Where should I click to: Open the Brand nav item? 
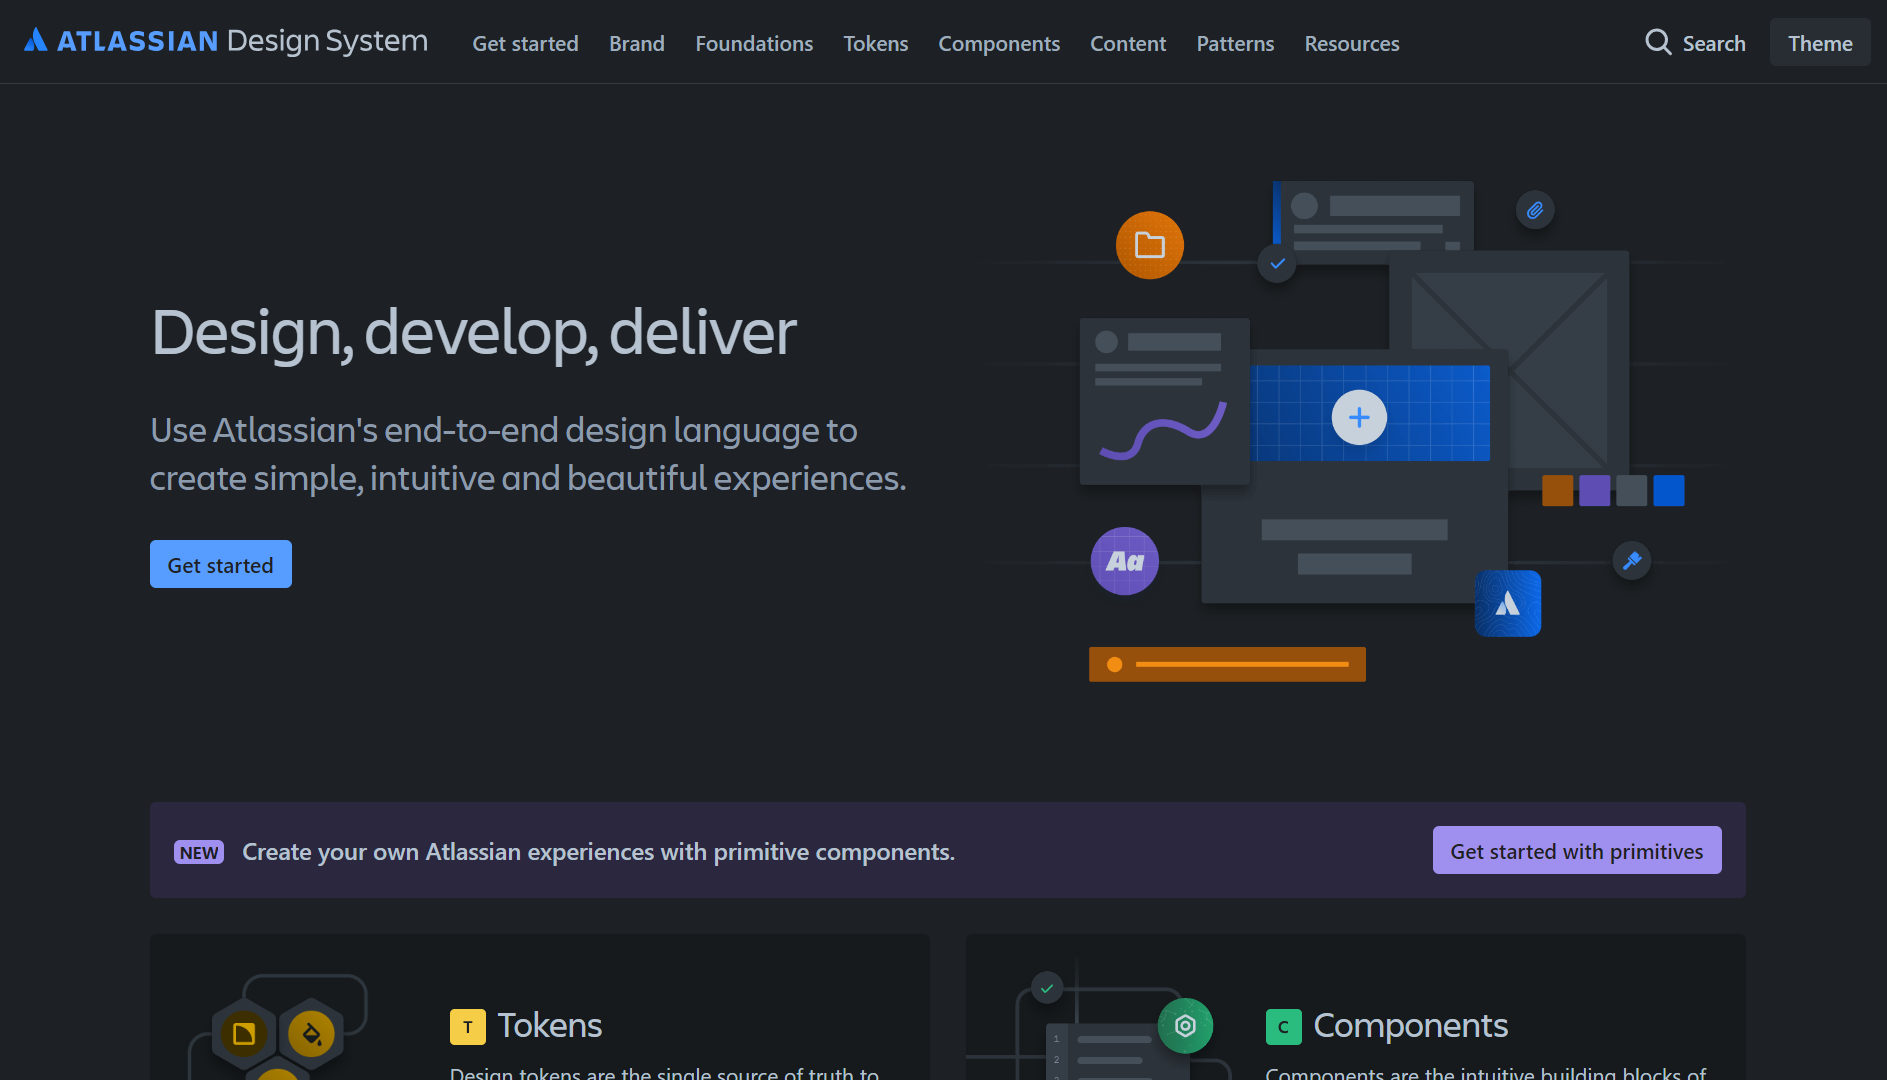[x=637, y=44]
